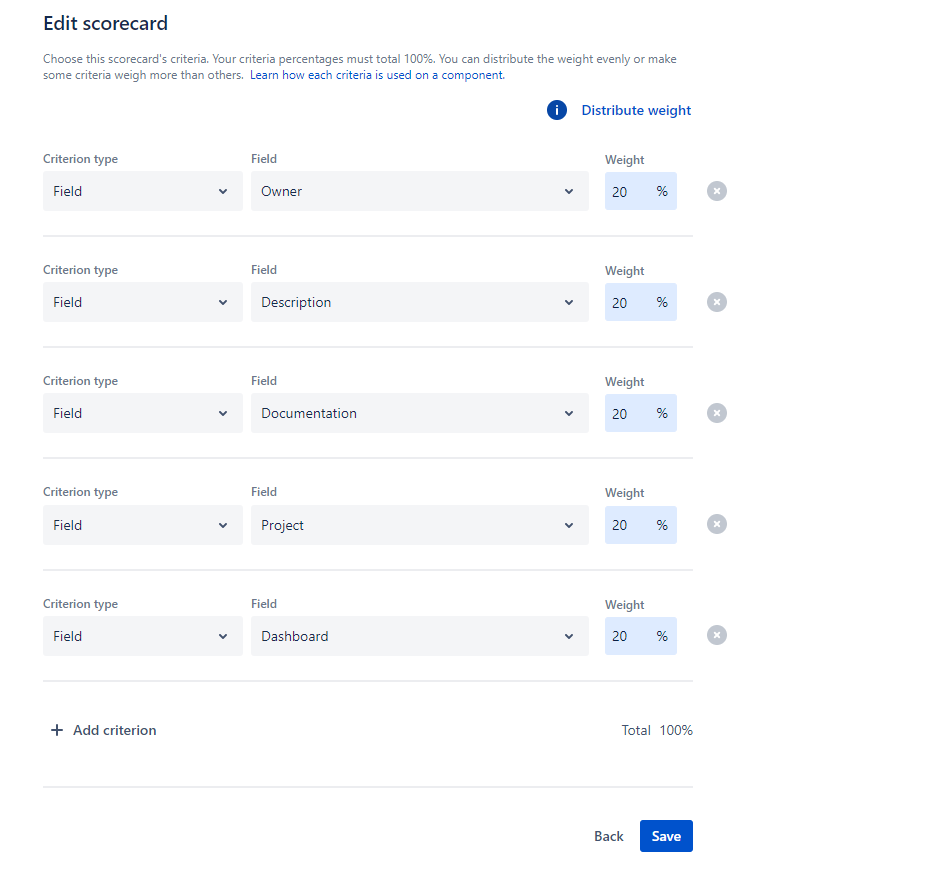Viewport: 926px width, 869px height.
Task: Open the Documentation field dropdown
Action: click(419, 413)
